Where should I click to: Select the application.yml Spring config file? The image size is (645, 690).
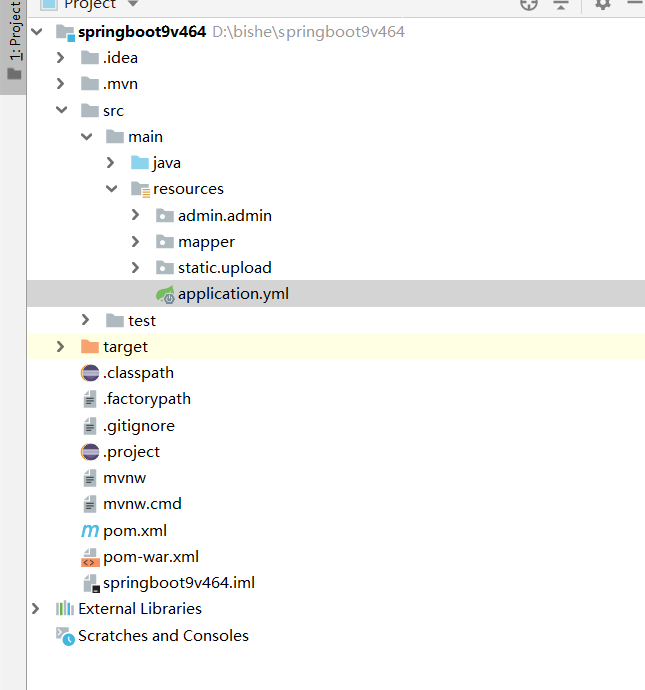(232, 294)
